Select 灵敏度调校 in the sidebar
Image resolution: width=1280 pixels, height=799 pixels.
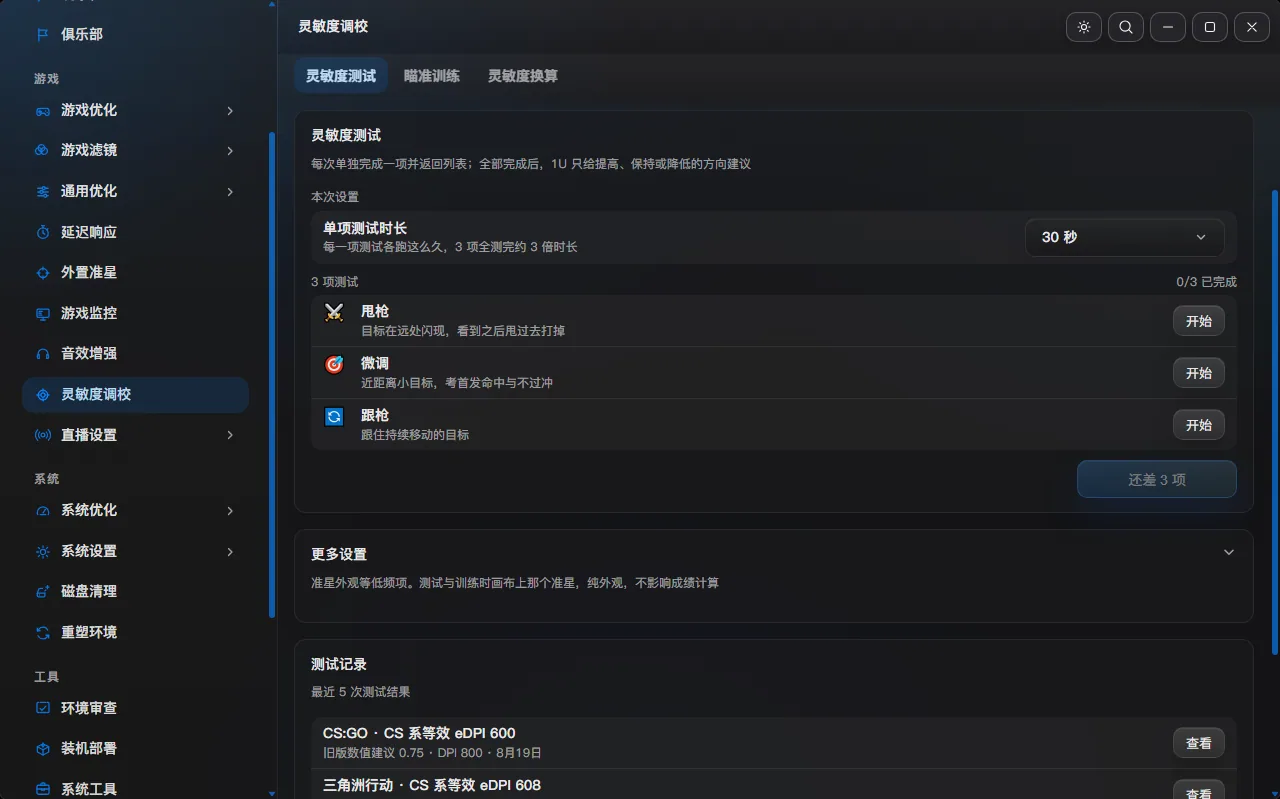click(136, 394)
